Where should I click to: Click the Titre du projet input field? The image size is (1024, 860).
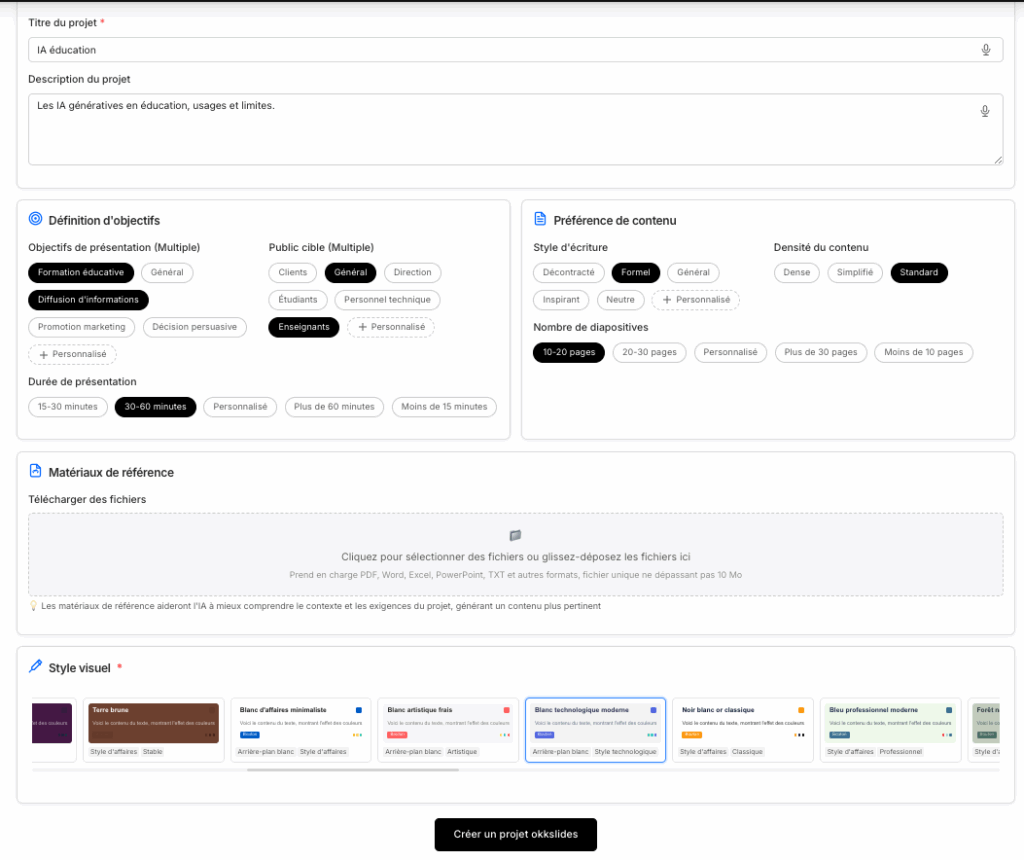(500, 50)
